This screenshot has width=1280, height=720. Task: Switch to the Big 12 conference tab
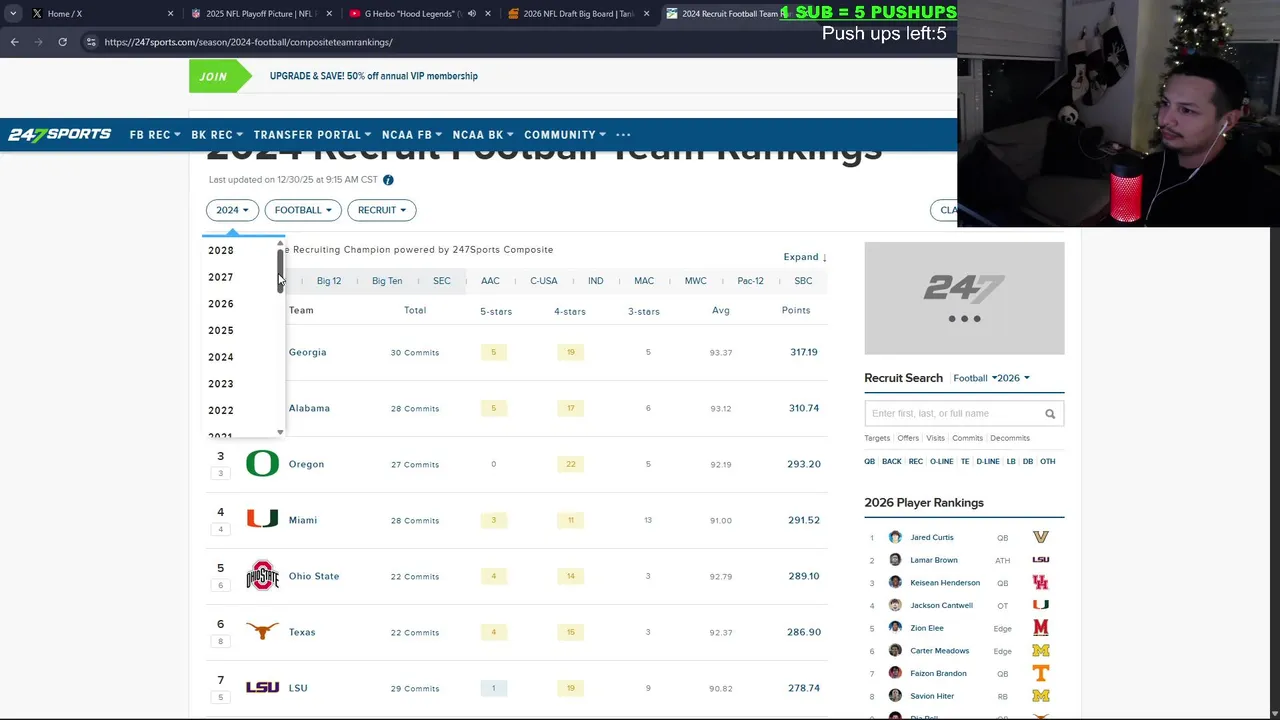click(x=329, y=281)
